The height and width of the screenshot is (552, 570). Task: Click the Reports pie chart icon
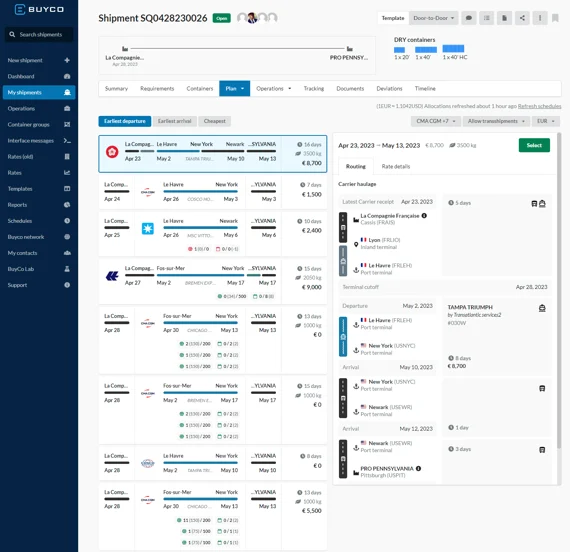pos(67,205)
